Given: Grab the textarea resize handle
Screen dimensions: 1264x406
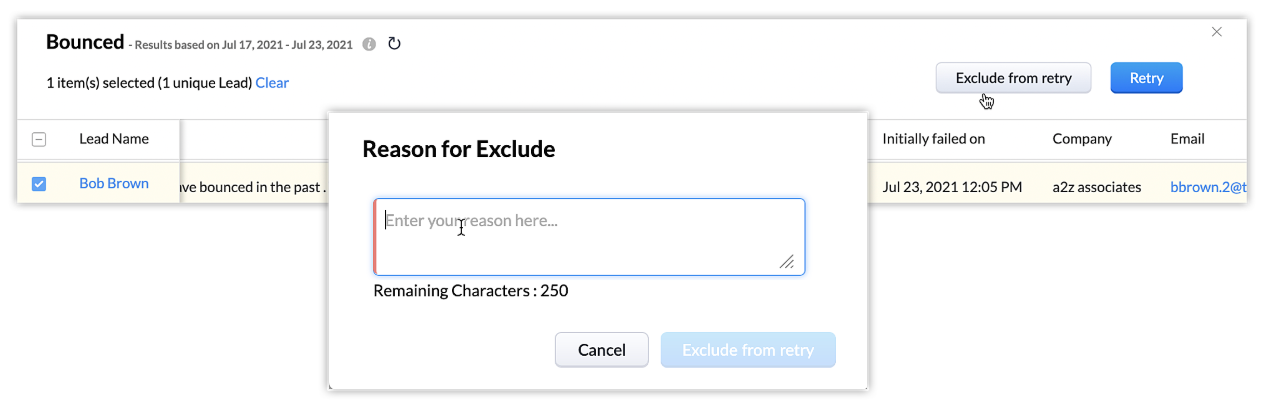Looking at the screenshot, I should (787, 262).
